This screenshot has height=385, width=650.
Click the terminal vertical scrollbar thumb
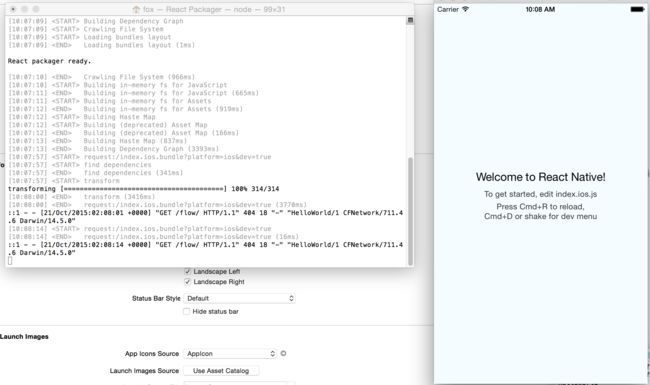tap(410, 211)
